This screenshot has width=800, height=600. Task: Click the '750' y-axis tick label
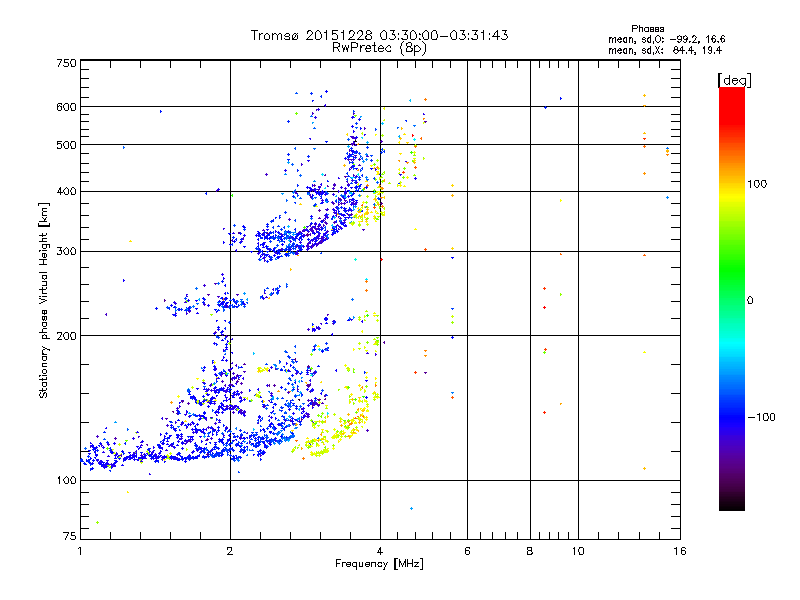pyautogui.click(x=66, y=63)
